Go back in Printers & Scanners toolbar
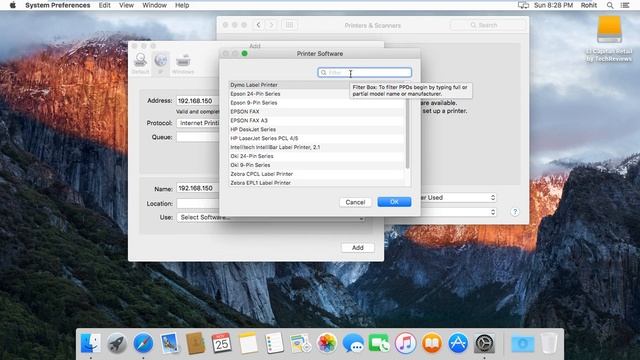 (x=258, y=25)
